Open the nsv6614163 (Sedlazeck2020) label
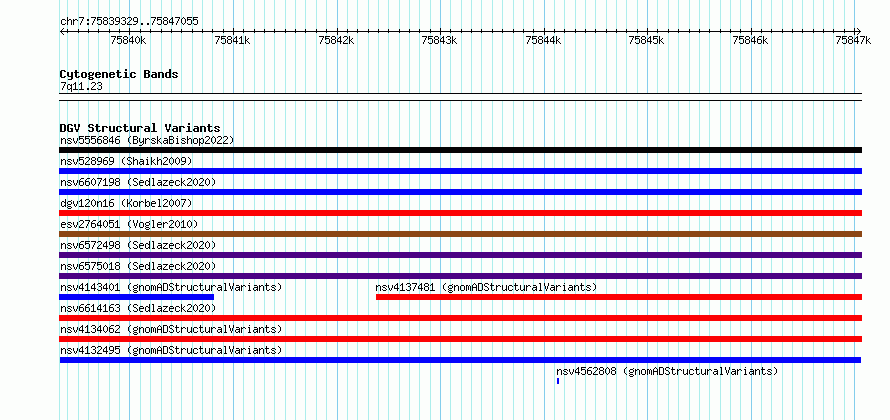 (x=138, y=308)
